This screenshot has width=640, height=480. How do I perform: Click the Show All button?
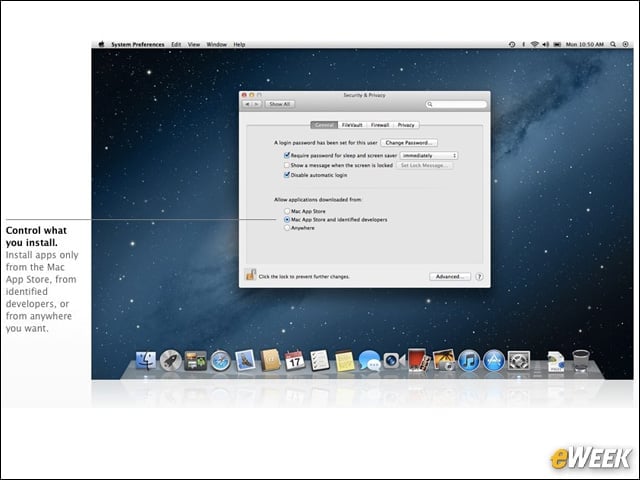pos(280,104)
